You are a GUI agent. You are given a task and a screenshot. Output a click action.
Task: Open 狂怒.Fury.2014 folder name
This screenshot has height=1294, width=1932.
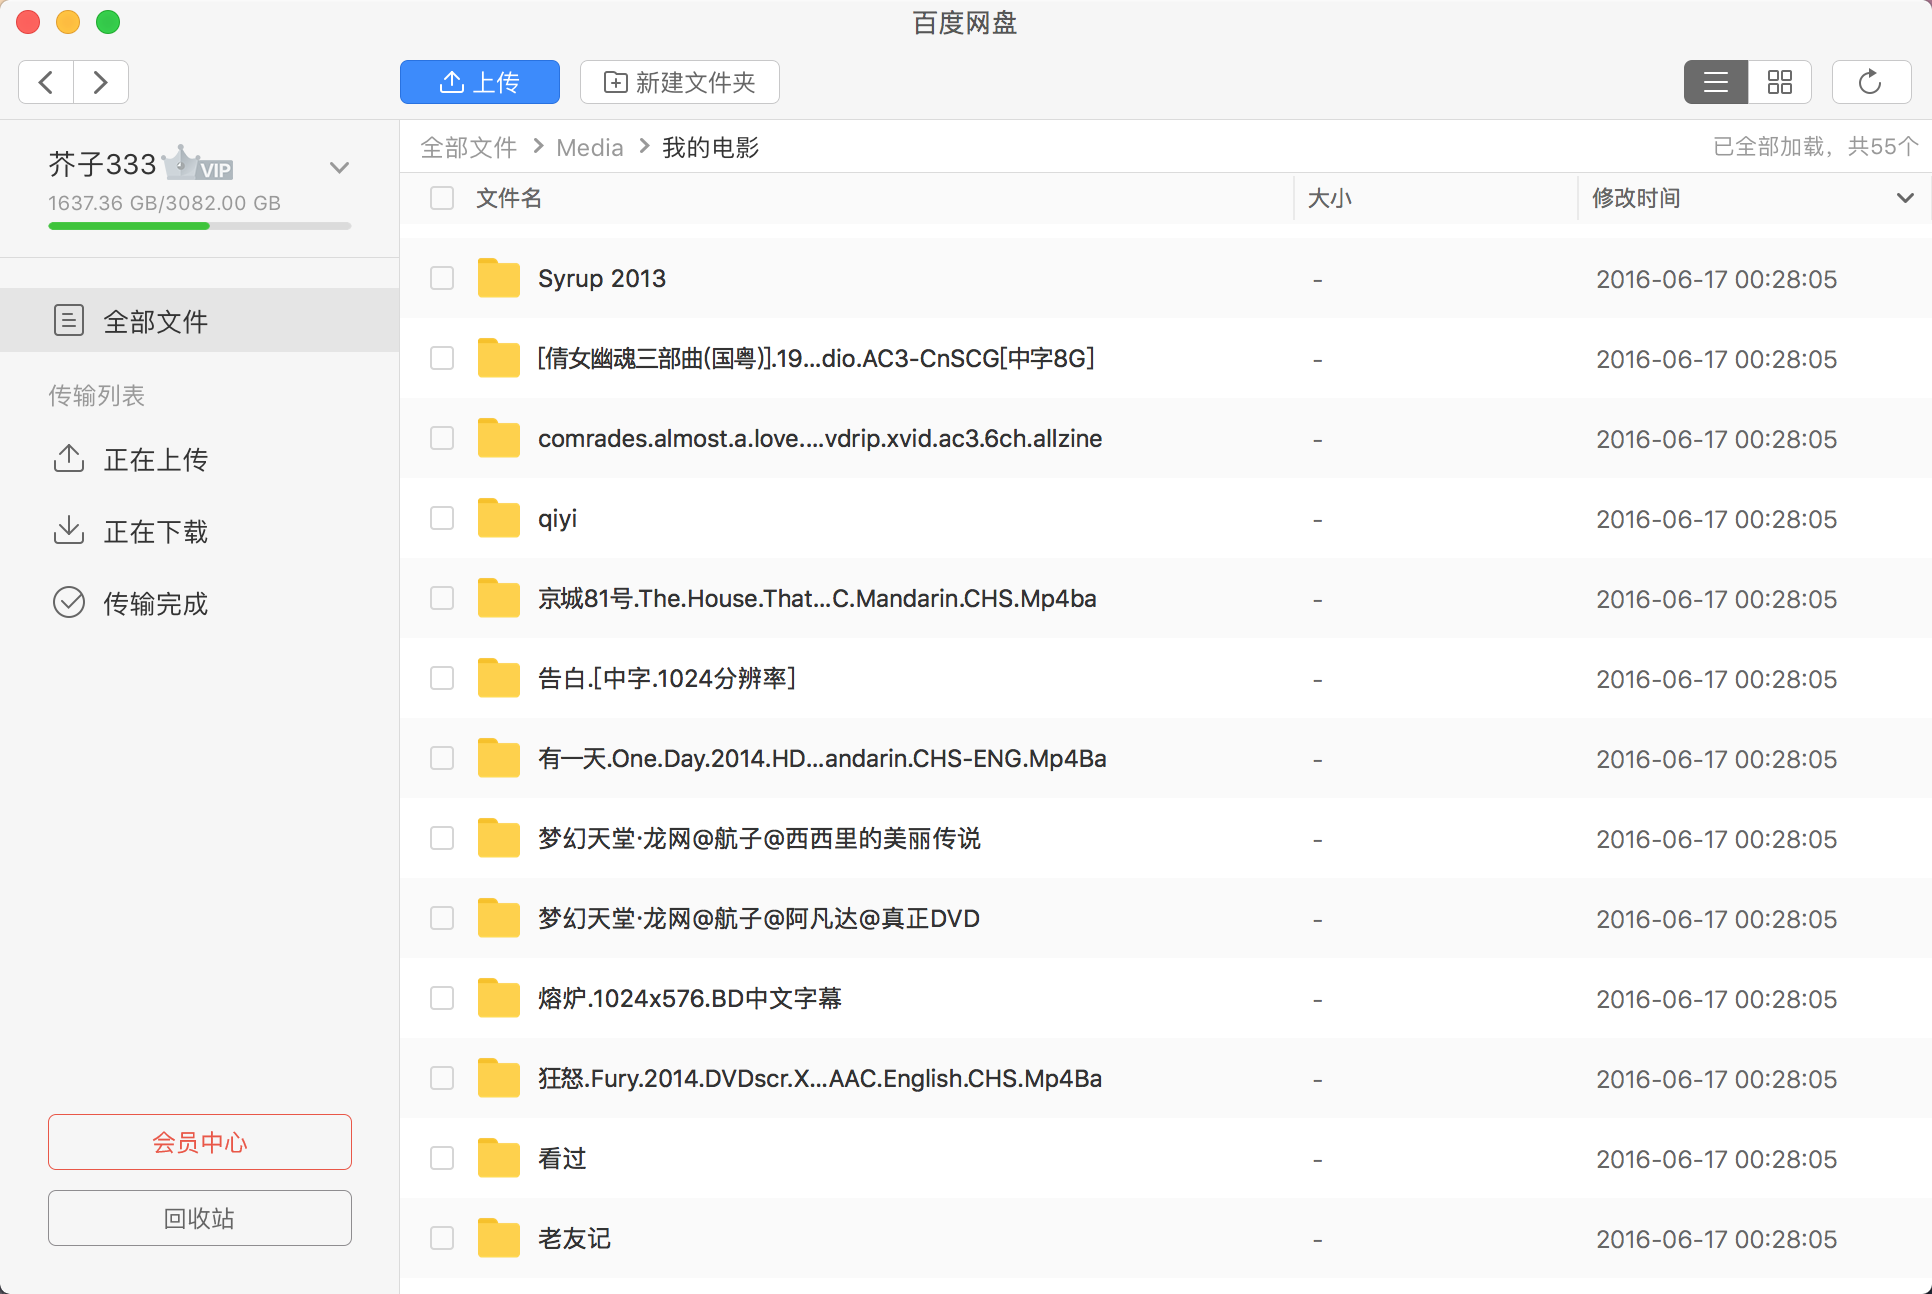[820, 1078]
